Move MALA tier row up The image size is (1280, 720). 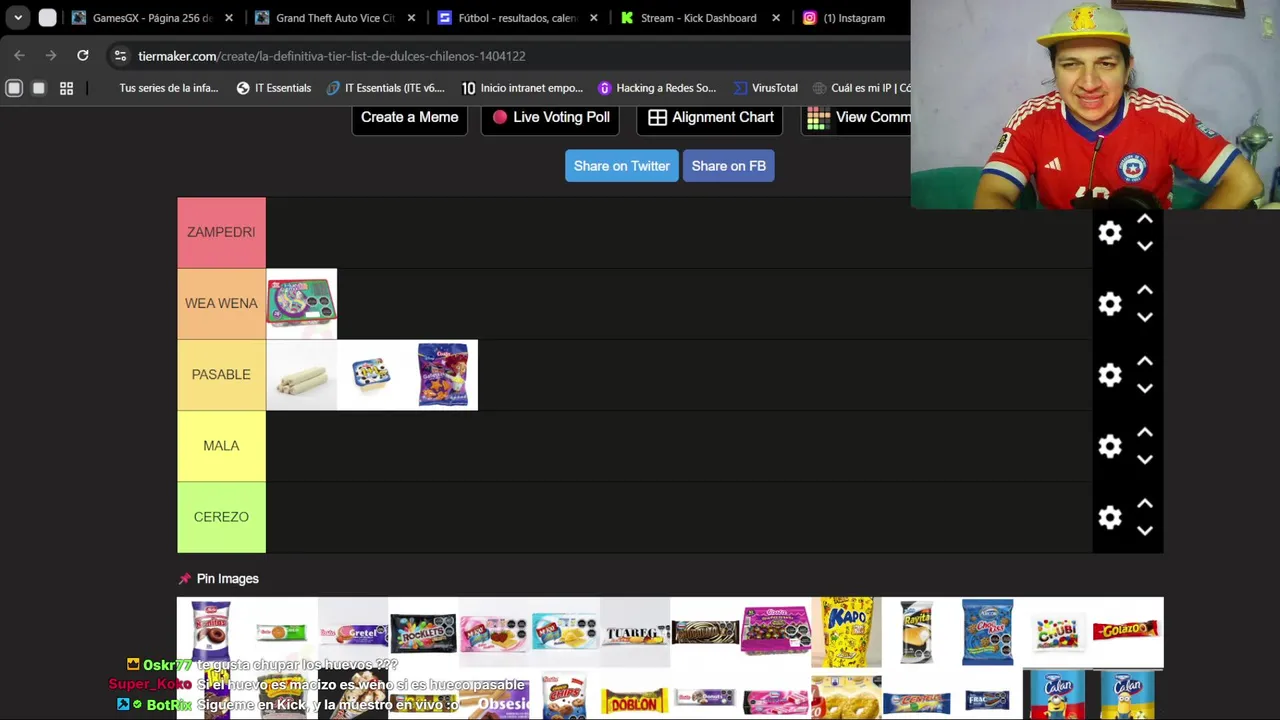click(x=1145, y=432)
